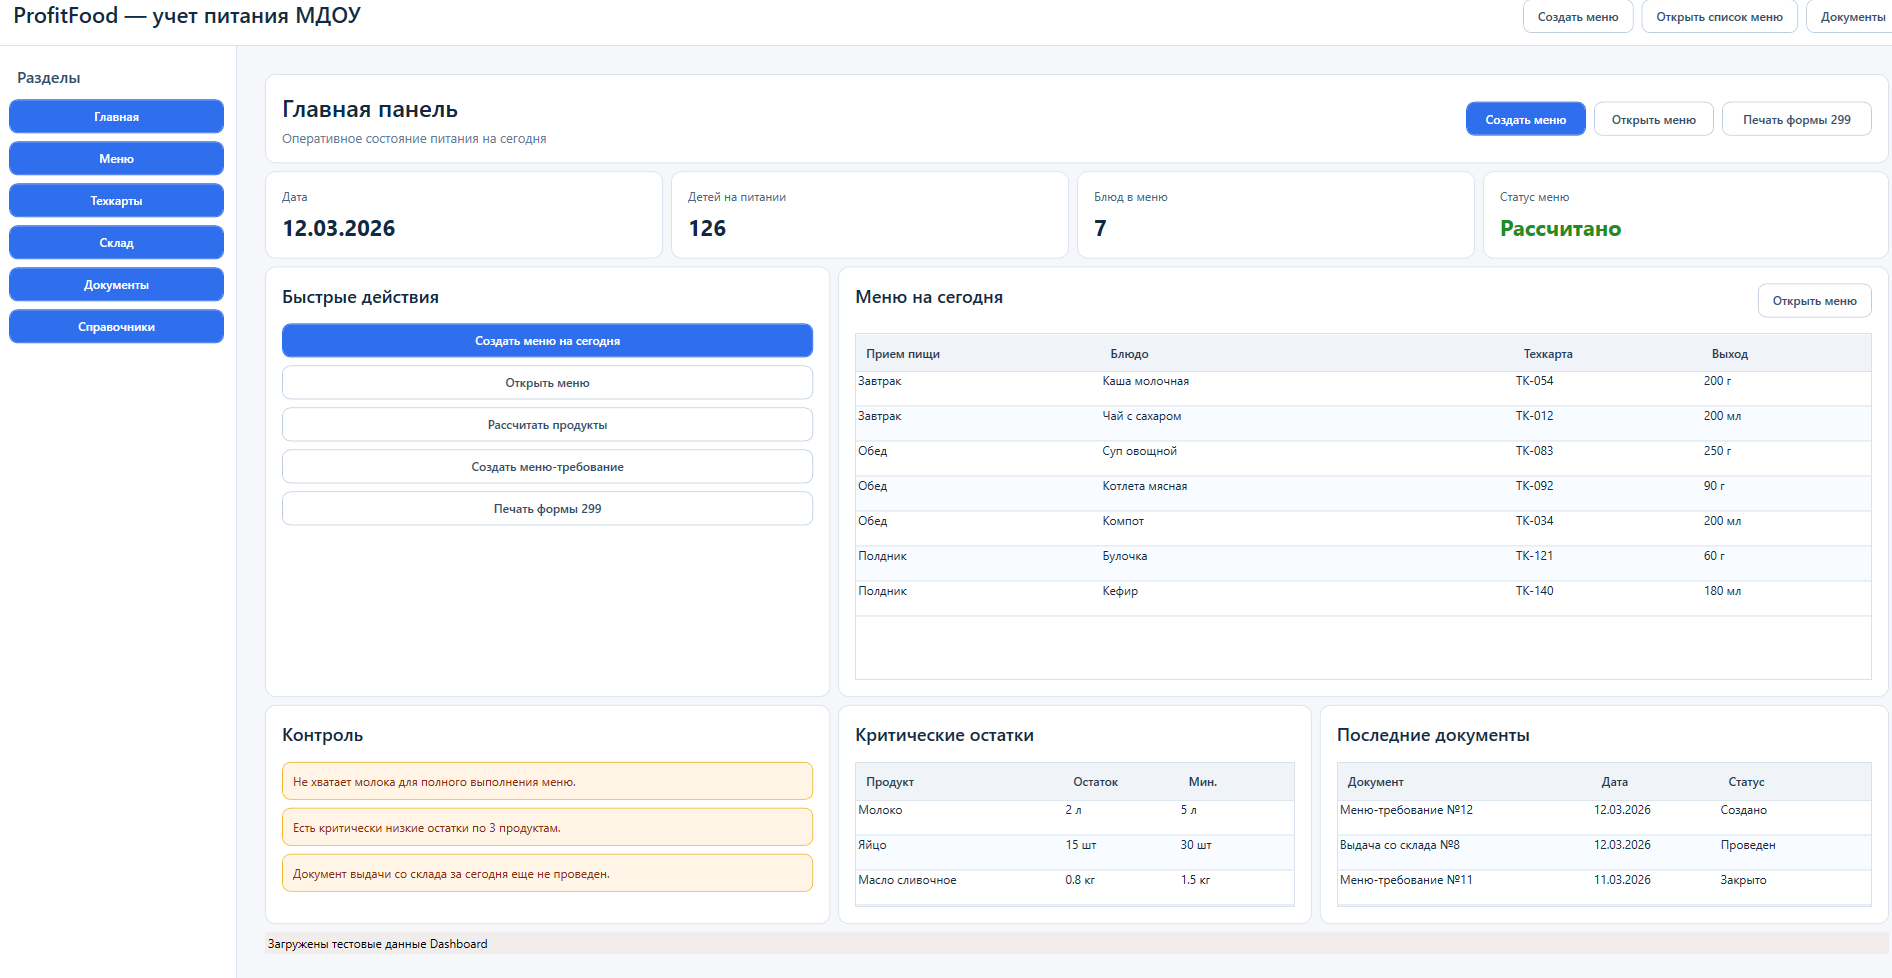Open the Главная section in sidebar
Viewport: 1892px width, 978px height.
pyautogui.click(x=116, y=117)
